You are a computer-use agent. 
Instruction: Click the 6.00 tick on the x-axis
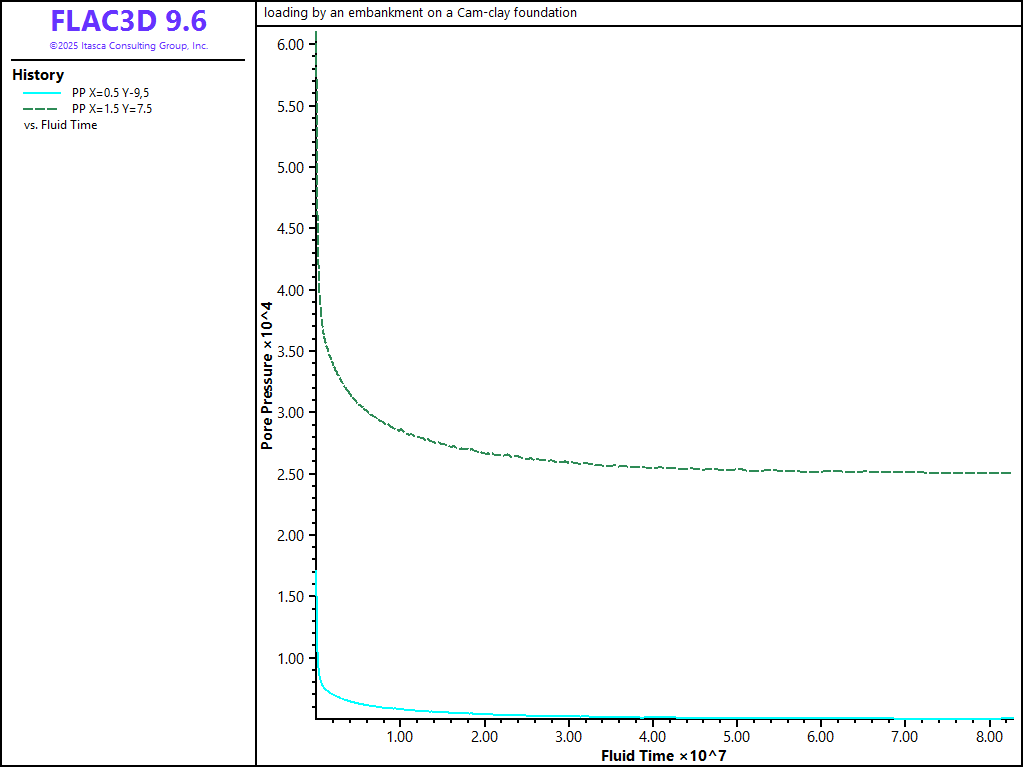(820, 737)
